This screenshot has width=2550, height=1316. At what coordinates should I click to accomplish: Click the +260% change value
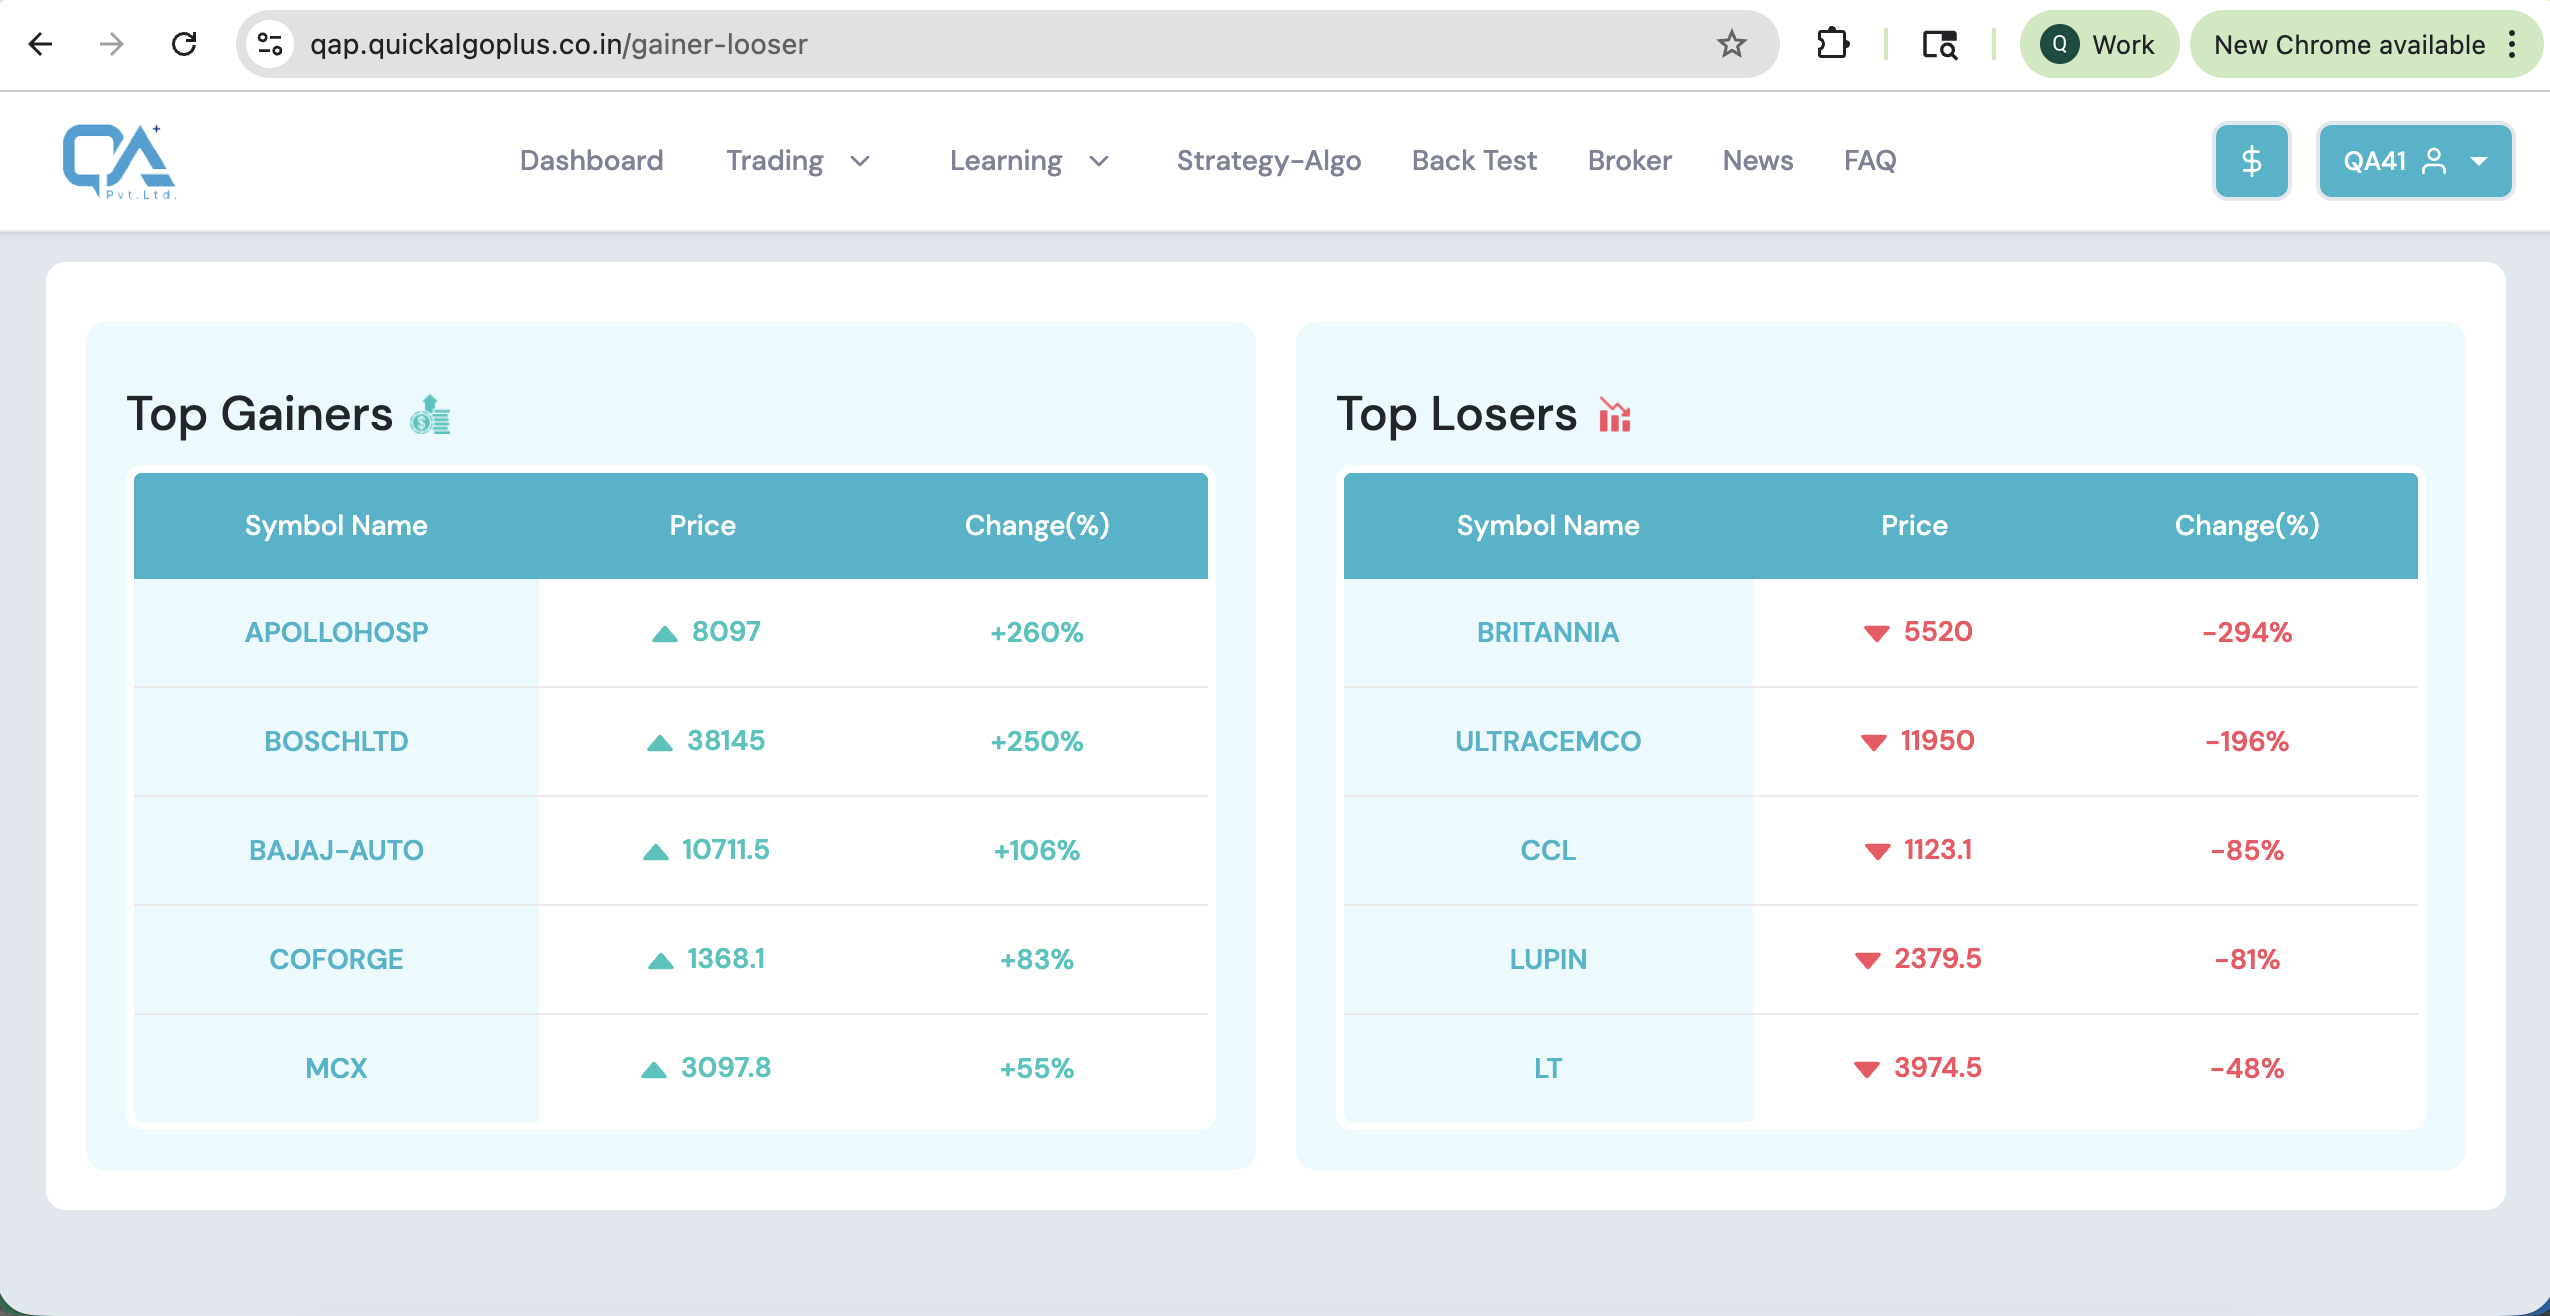coord(1037,632)
